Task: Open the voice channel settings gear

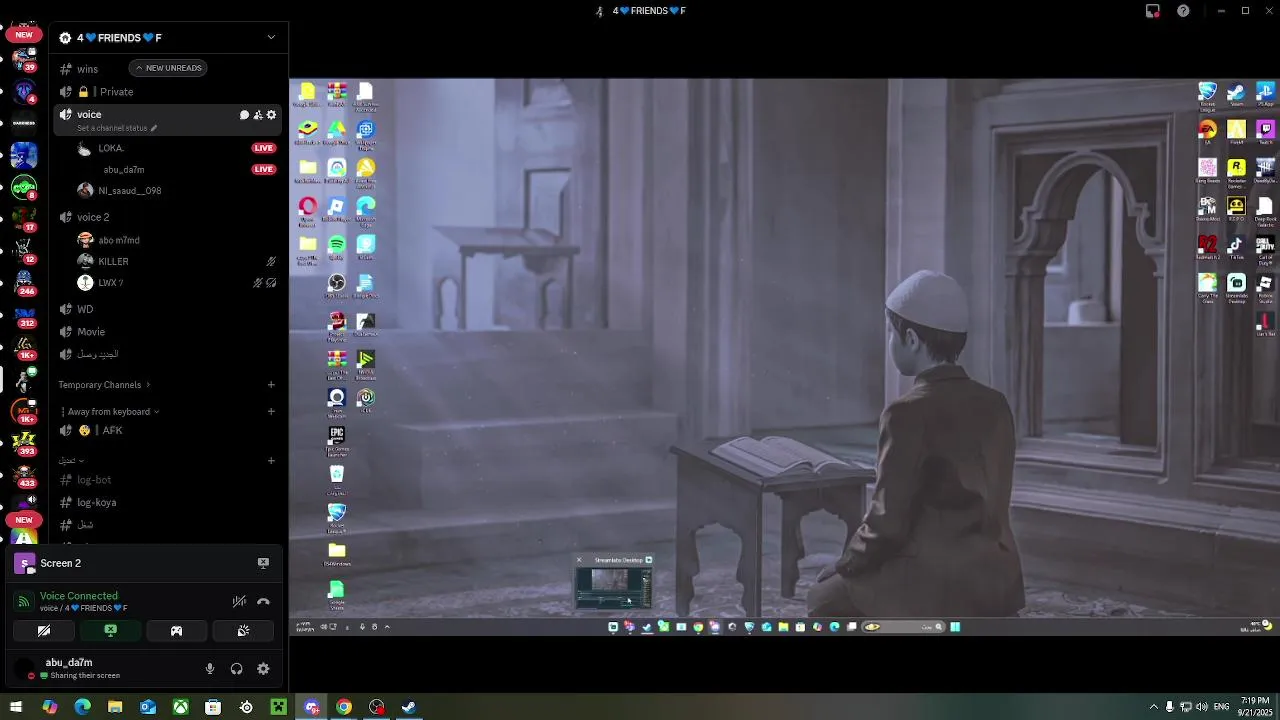Action: click(x=271, y=115)
